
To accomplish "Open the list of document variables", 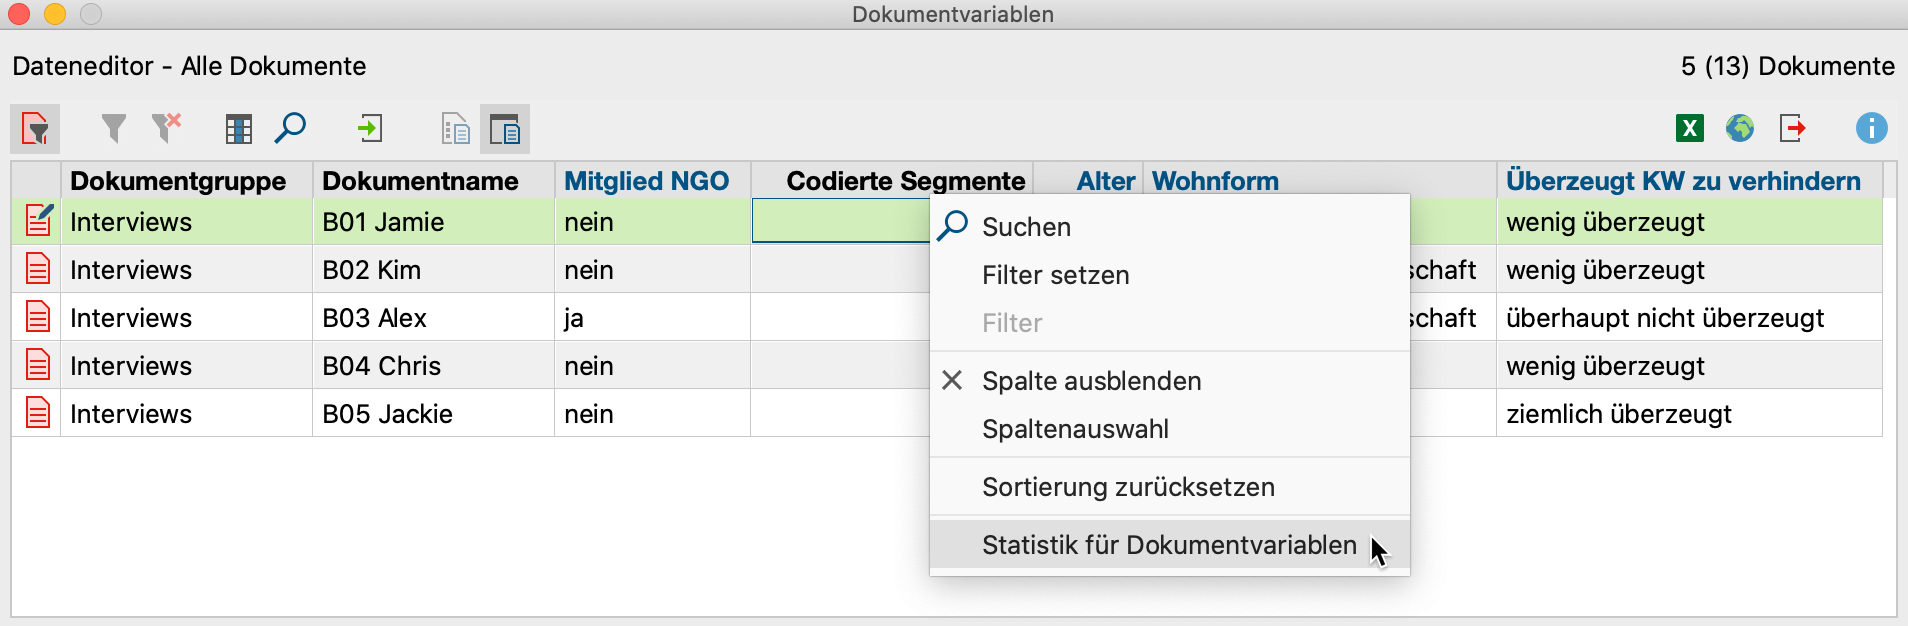I will point(456,129).
